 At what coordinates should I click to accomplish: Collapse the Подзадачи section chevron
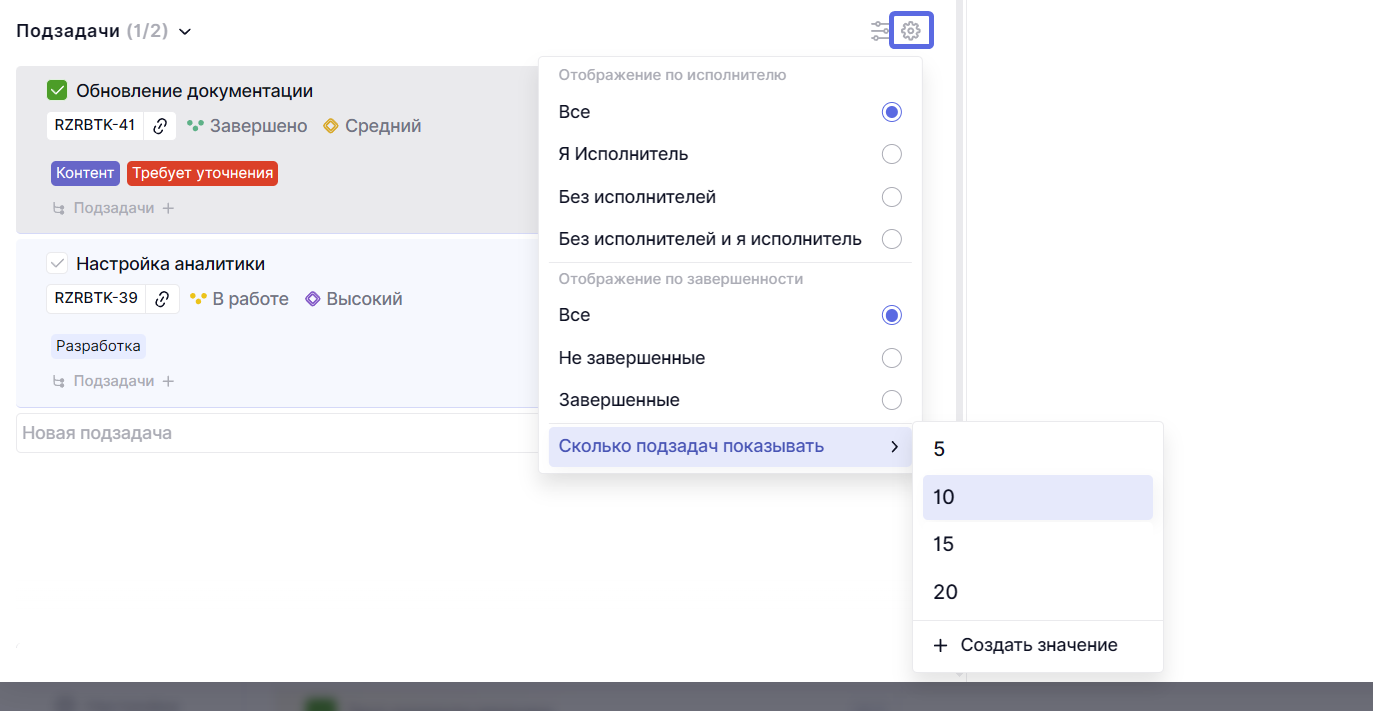click(185, 32)
